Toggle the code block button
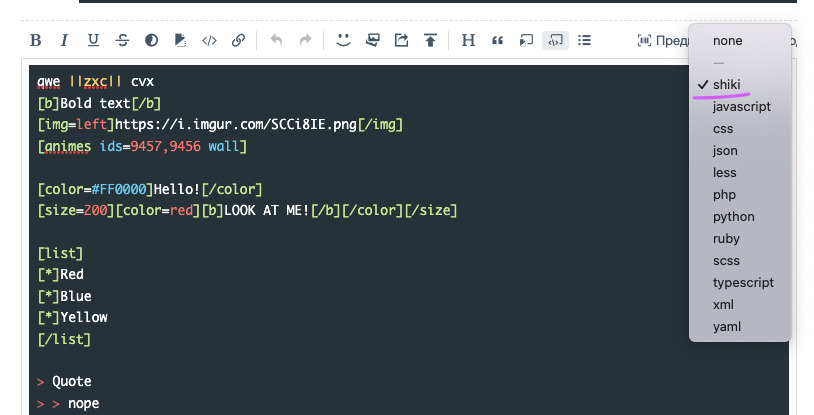 [555, 41]
